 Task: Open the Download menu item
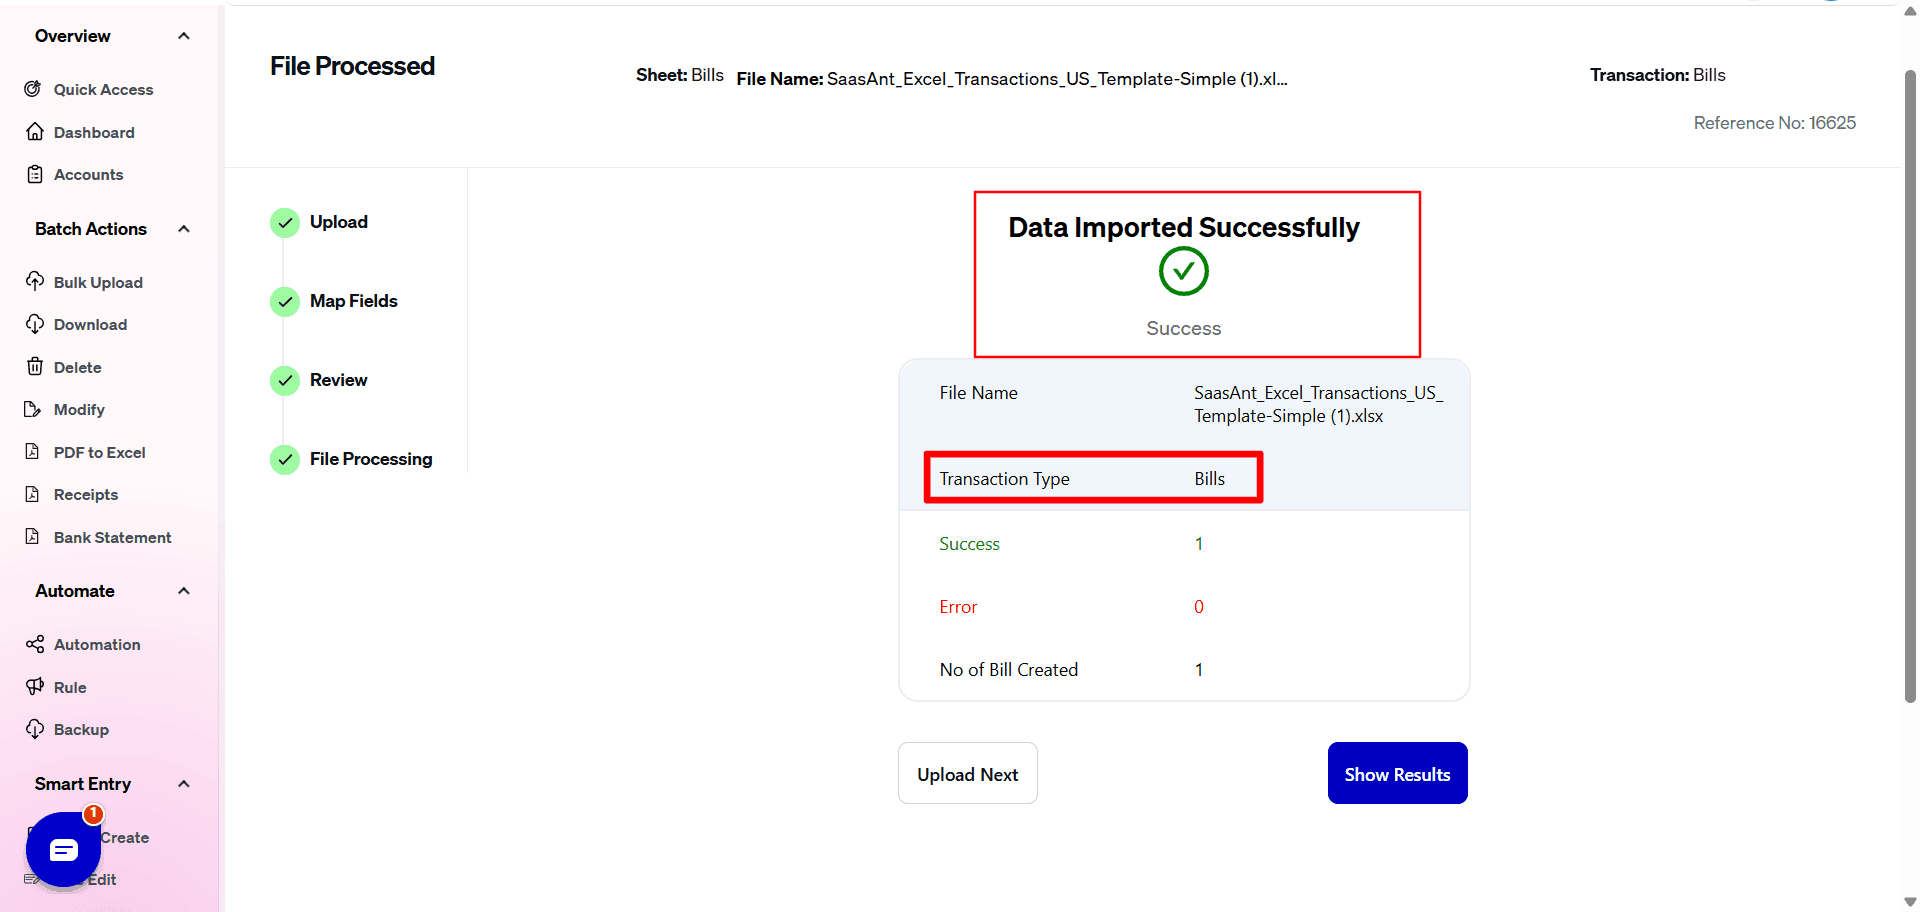90,325
